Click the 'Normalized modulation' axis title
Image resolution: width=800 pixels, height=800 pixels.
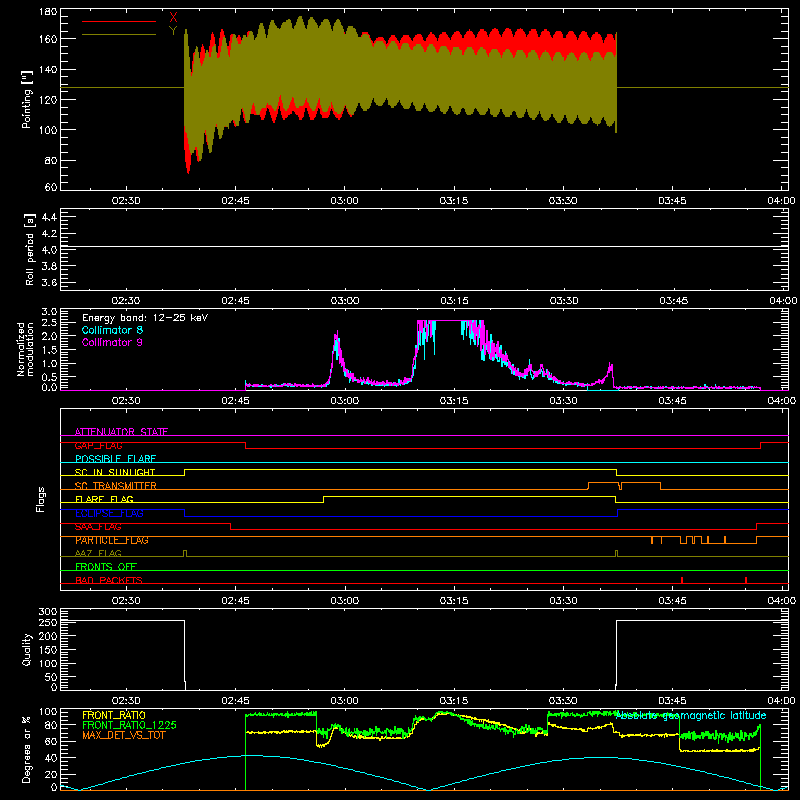[x=25, y=349]
